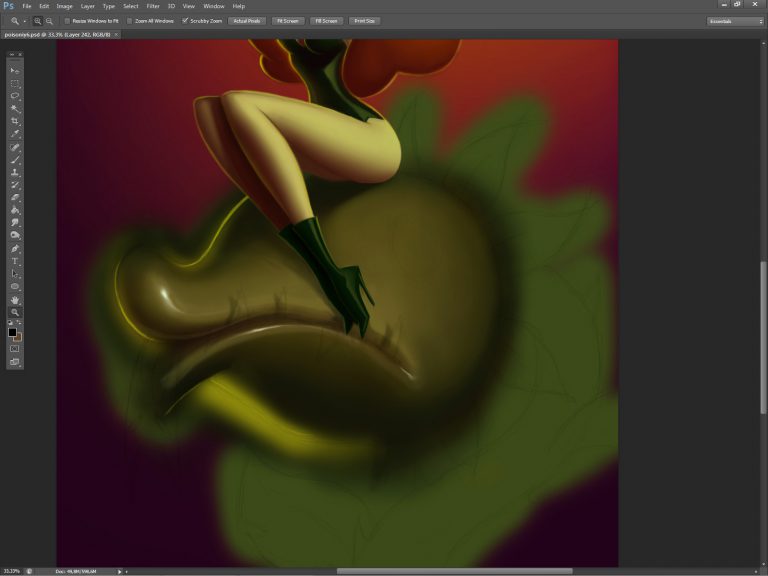Select the Pen tool
The image size is (768, 576).
pyautogui.click(x=15, y=249)
